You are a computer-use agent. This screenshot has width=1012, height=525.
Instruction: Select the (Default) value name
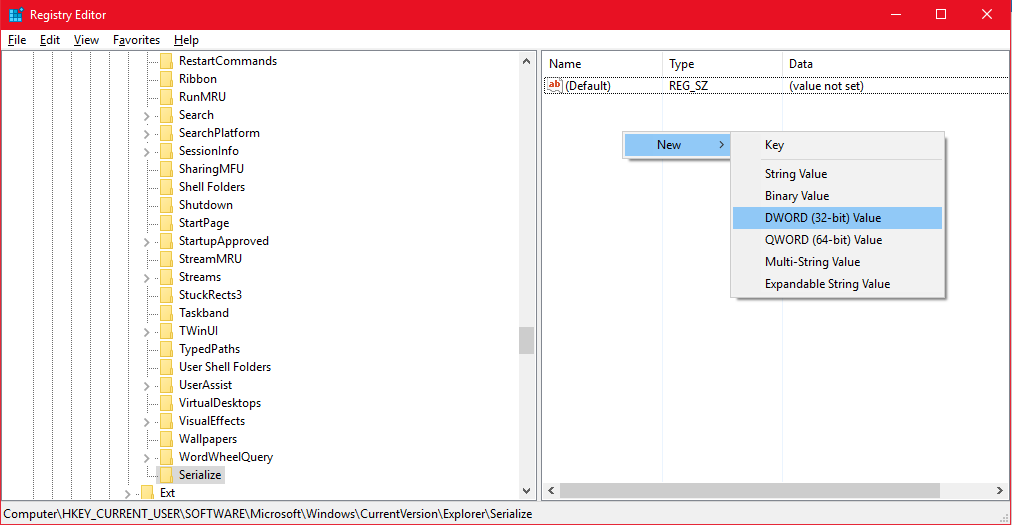click(588, 86)
